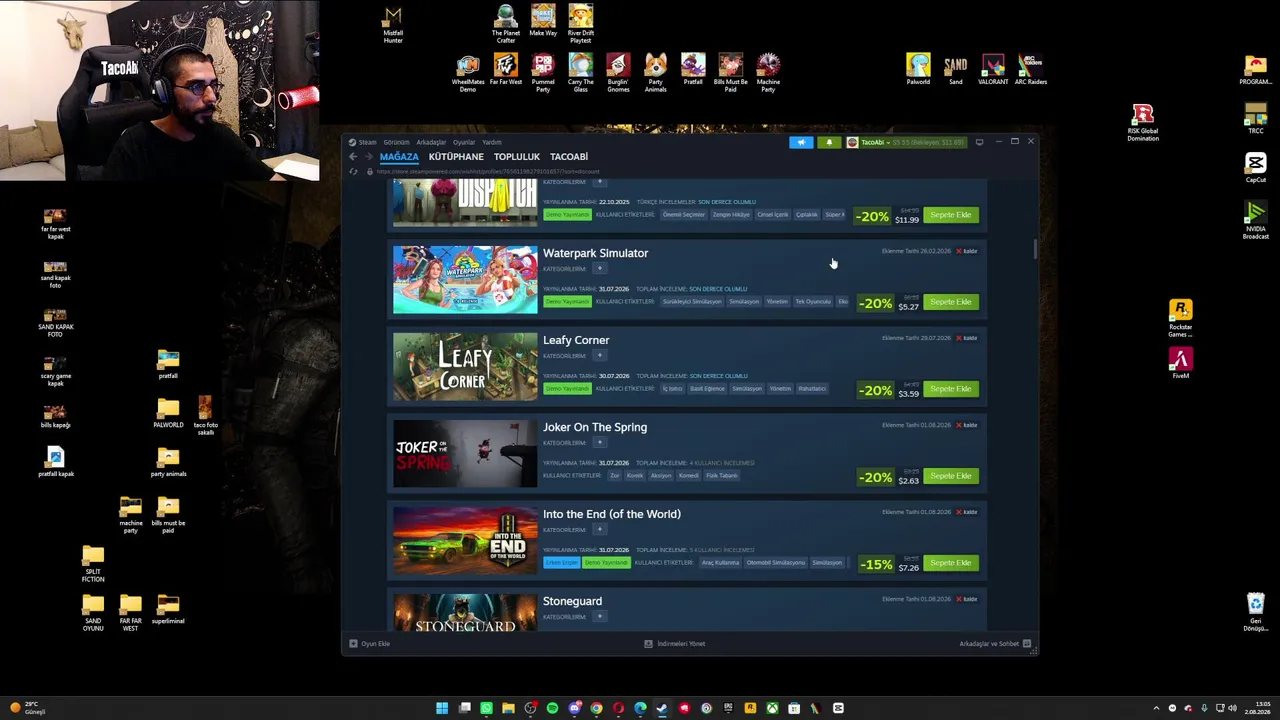
Task: Go back with the Steam back arrow
Action: [352, 157]
